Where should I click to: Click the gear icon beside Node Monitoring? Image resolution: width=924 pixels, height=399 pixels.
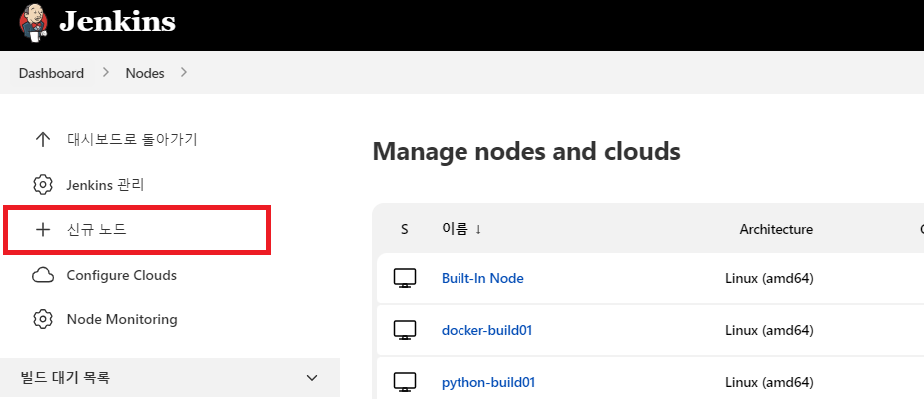[42, 319]
